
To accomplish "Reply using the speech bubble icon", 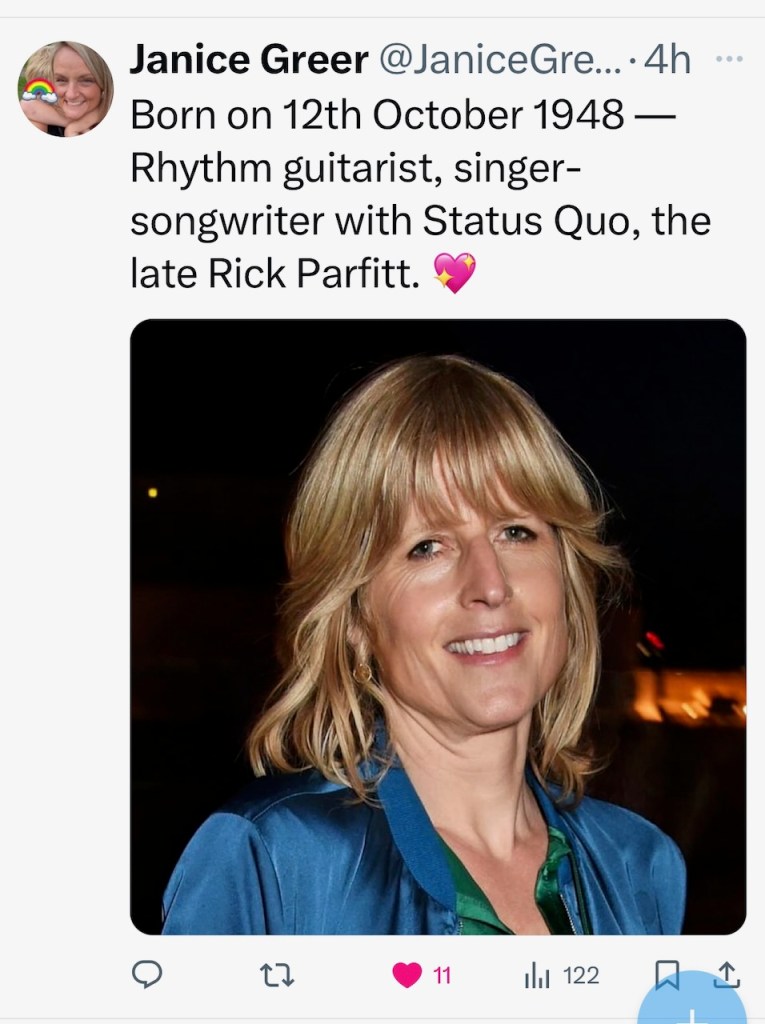I will click(x=147, y=975).
